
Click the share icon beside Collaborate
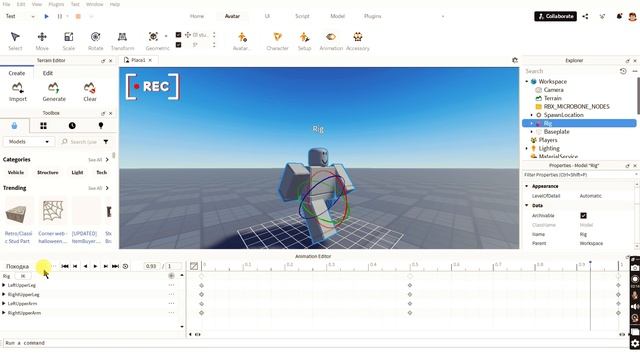pyautogui.click(x=585, y=16)
